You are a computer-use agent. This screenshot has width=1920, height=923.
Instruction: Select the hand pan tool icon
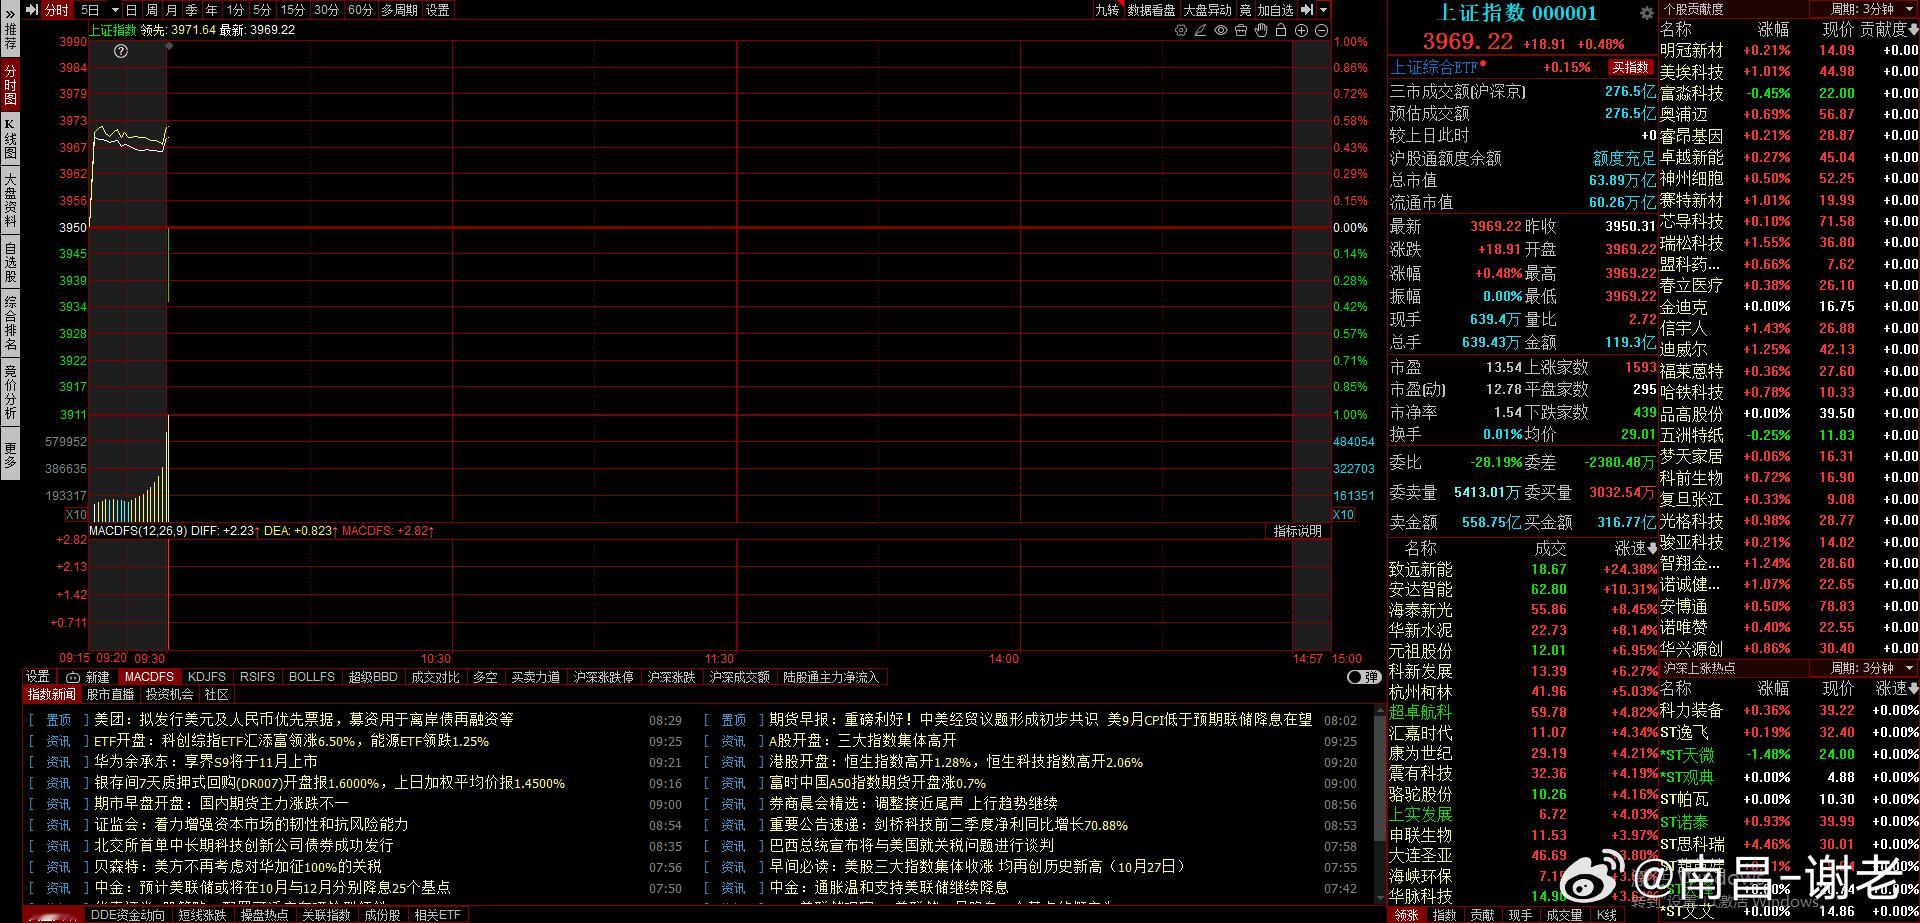coord(1261,30)
